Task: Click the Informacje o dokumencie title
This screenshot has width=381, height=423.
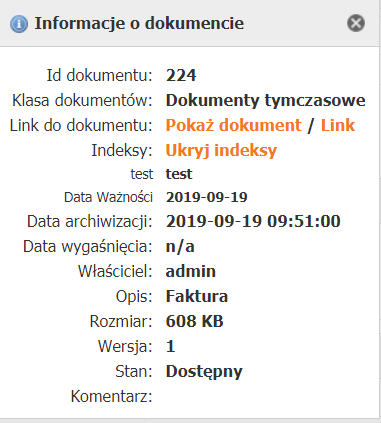Action: pos(139,23)
